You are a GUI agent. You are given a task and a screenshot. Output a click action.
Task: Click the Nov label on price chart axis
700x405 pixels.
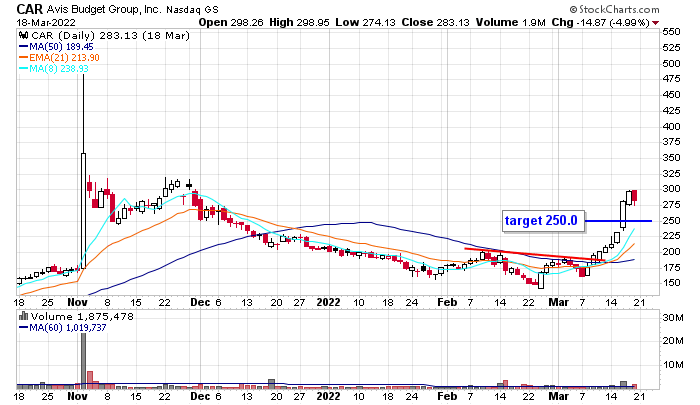pos(77,302)
